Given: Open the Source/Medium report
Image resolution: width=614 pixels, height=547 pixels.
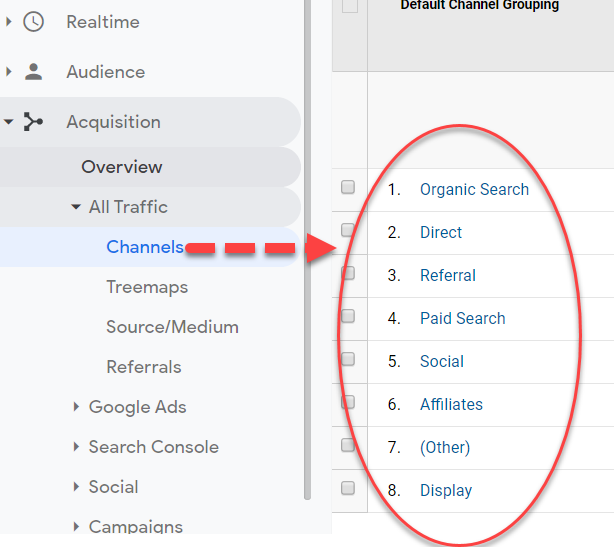Looking at the screenshot, I should pos(173,327).
